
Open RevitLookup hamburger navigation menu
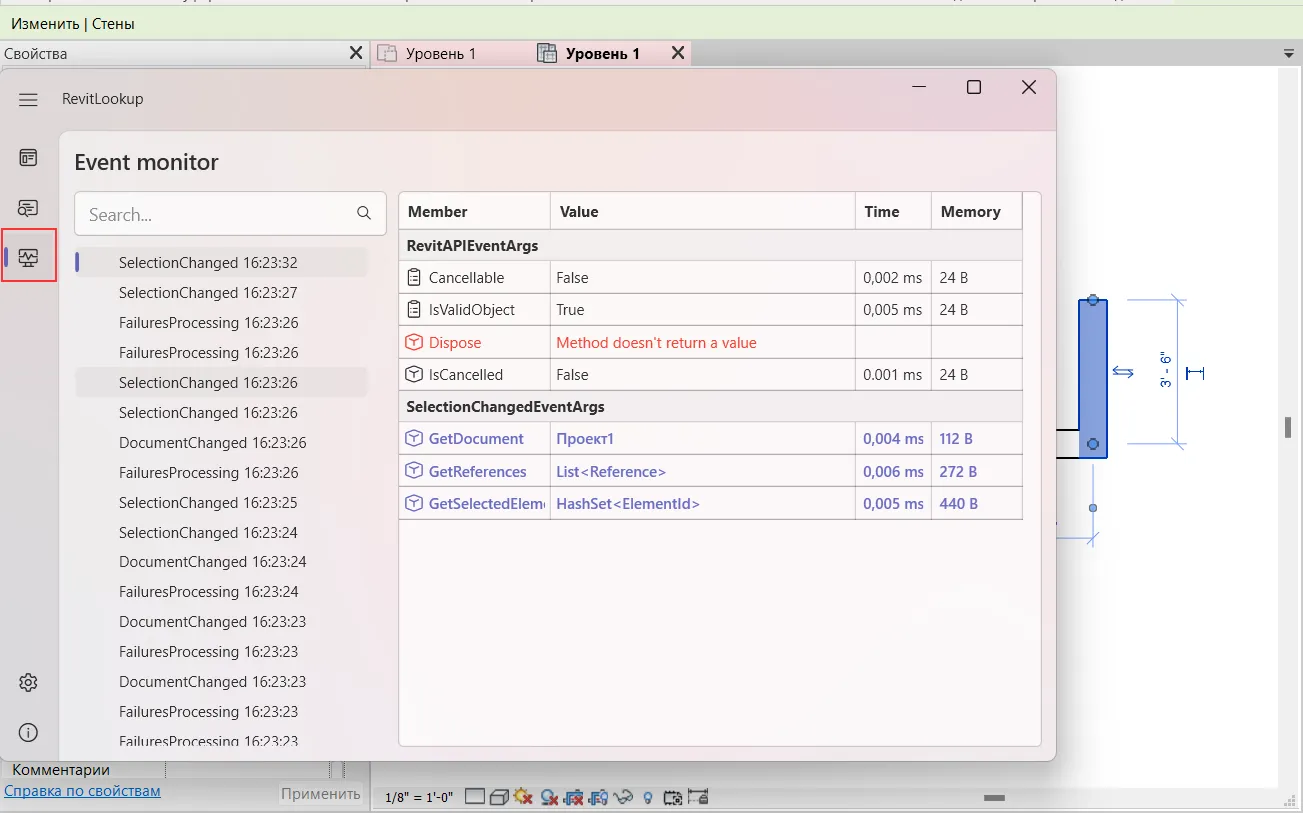pyautogui.click(x=28, y=100)
